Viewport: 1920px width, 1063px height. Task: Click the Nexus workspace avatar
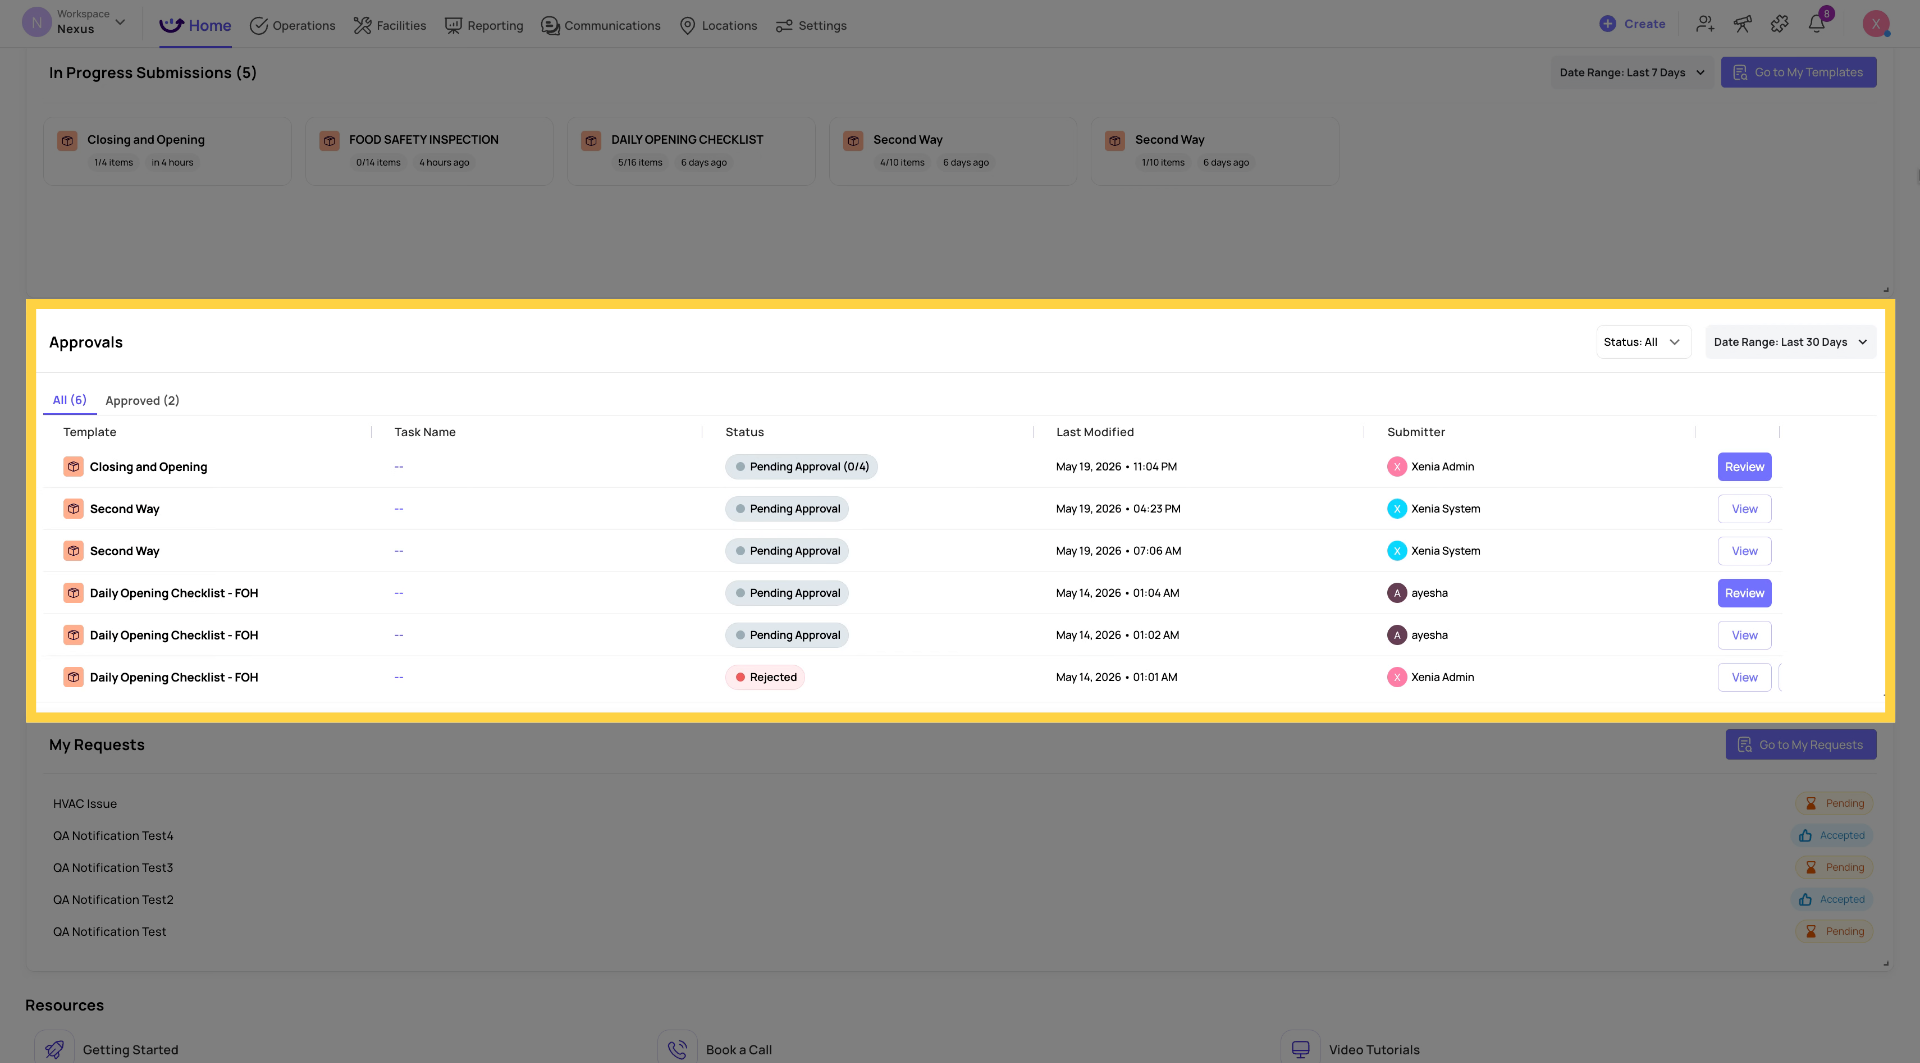[37, 22]
